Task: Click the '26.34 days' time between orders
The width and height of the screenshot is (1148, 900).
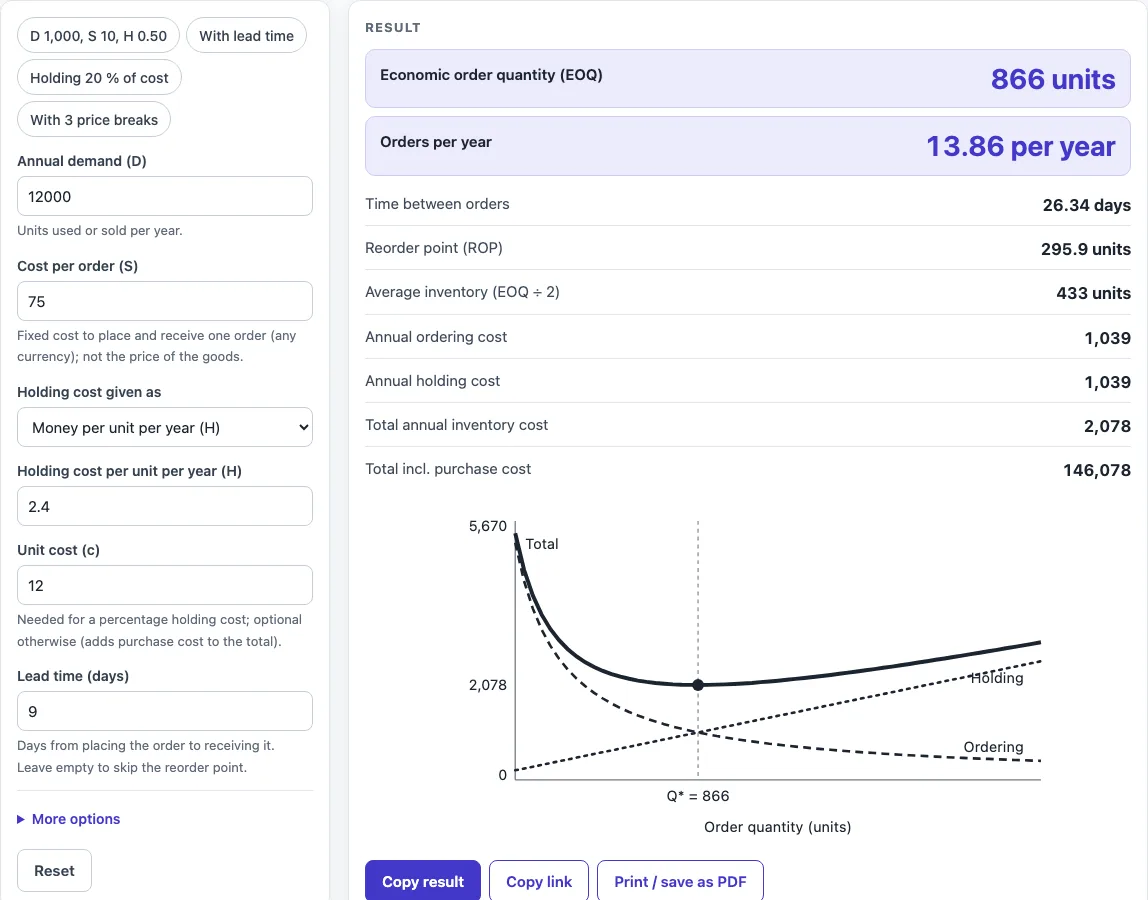Action: tap(1086, 205)
